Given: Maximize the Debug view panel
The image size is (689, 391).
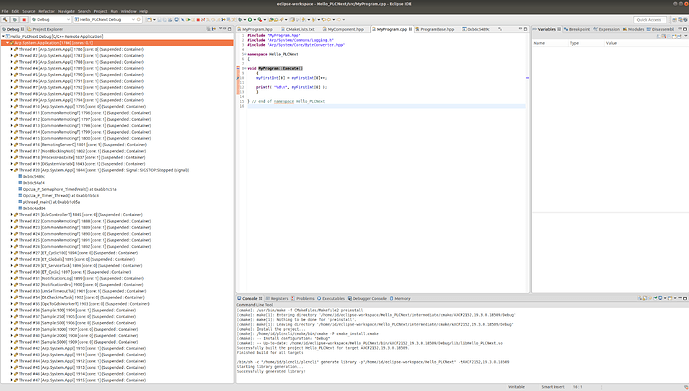Looking at the screenshot, I should click(x=229, y=29).
